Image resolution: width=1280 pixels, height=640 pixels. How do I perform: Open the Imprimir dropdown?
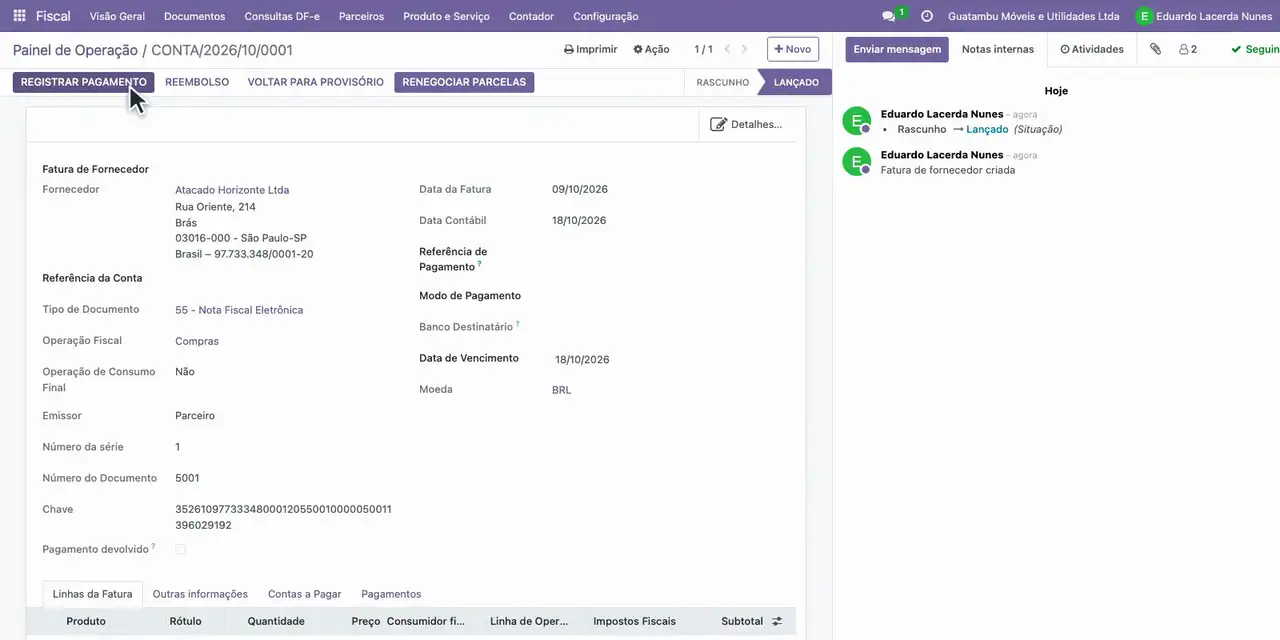tap(591, 49)
